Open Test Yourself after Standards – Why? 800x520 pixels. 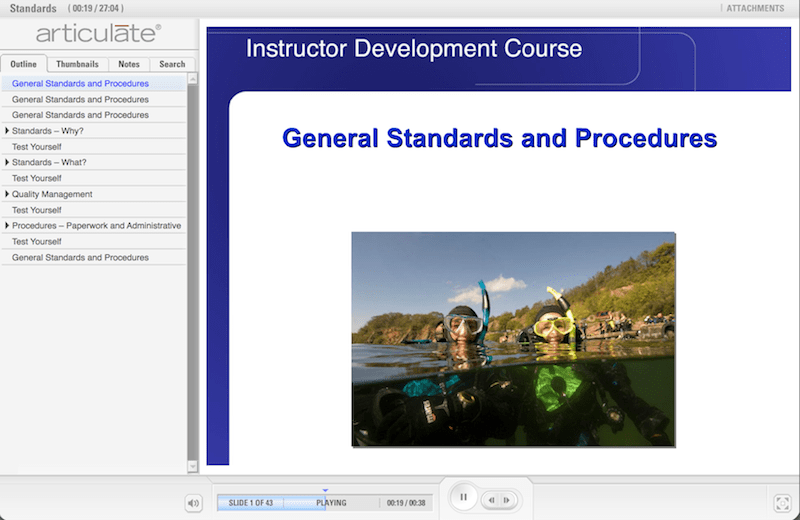click(x=94, y=146)
